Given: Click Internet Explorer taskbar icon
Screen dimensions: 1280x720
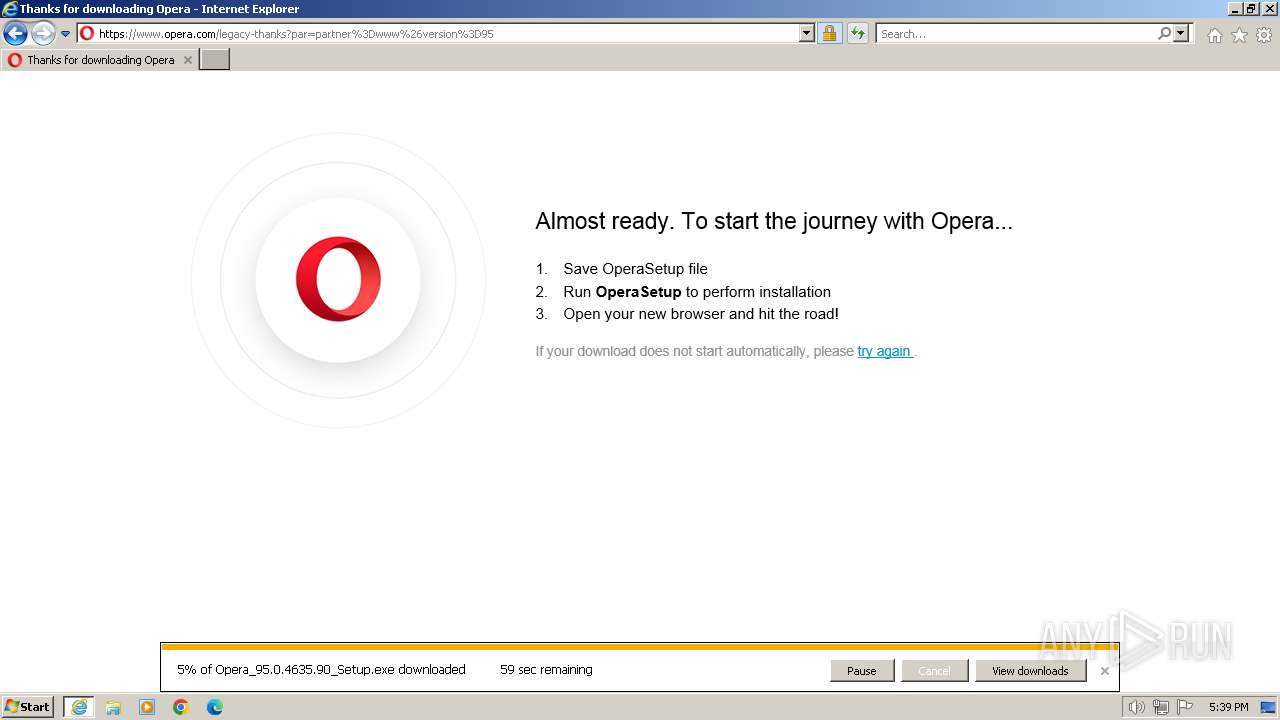Looking at the screenshot, I should coord(78,707).
